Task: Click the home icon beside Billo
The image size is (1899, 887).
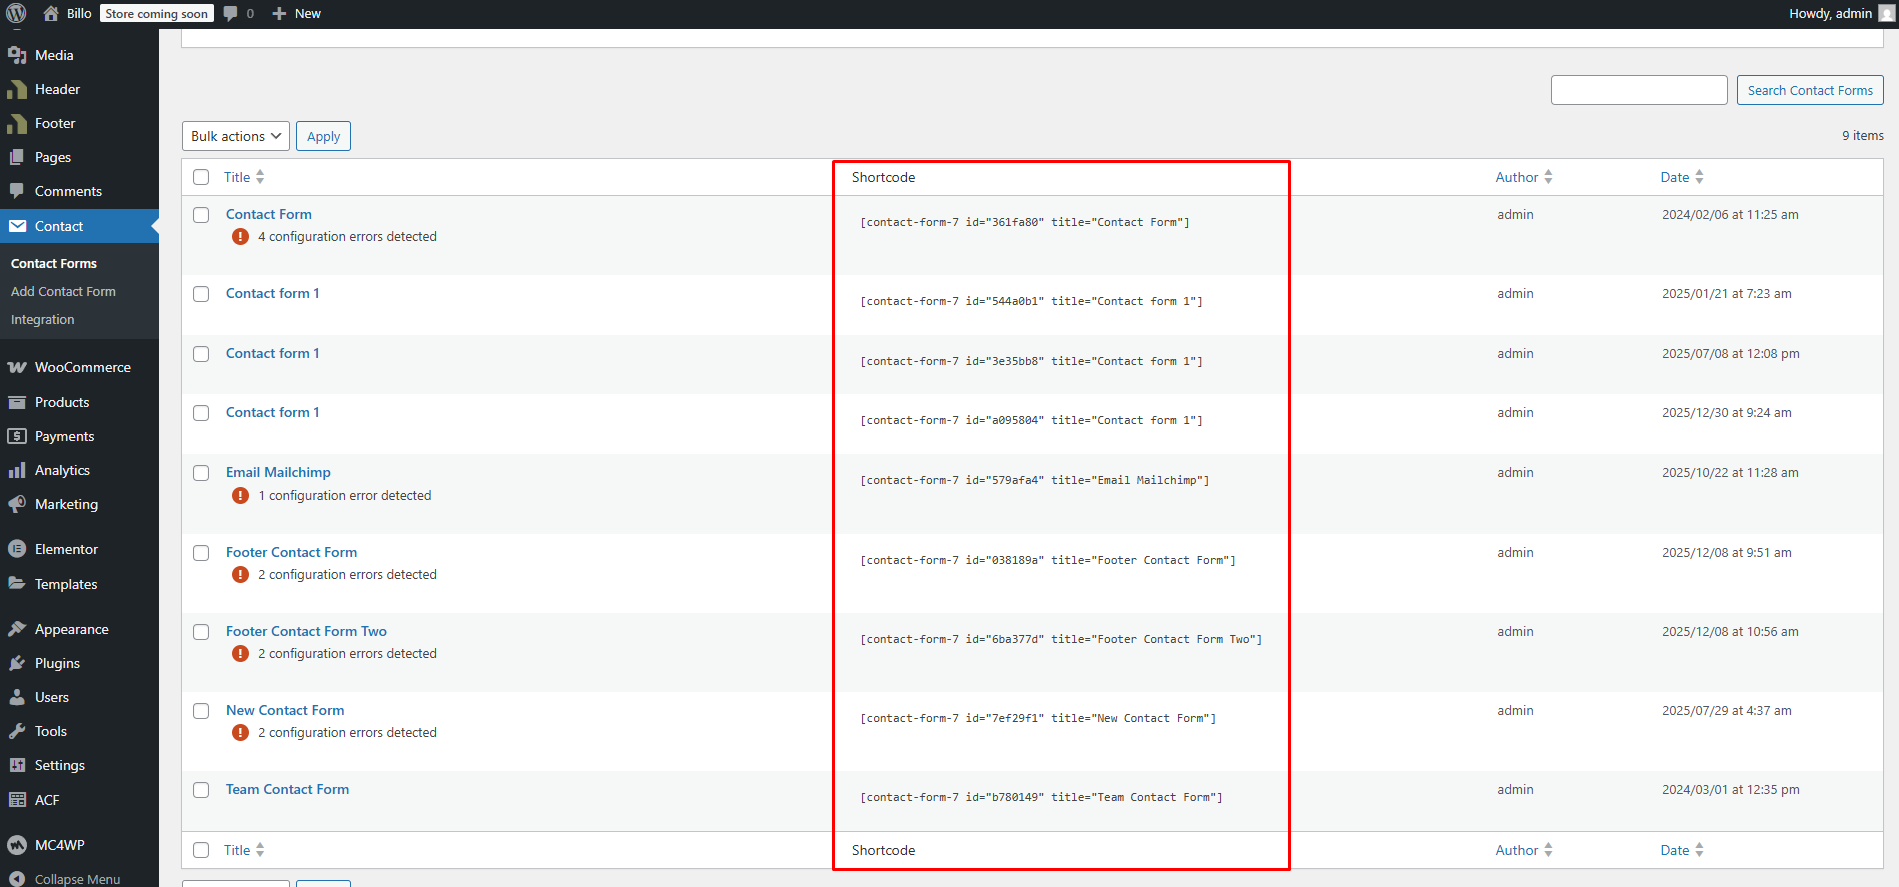Action: [x=51, y=13]
